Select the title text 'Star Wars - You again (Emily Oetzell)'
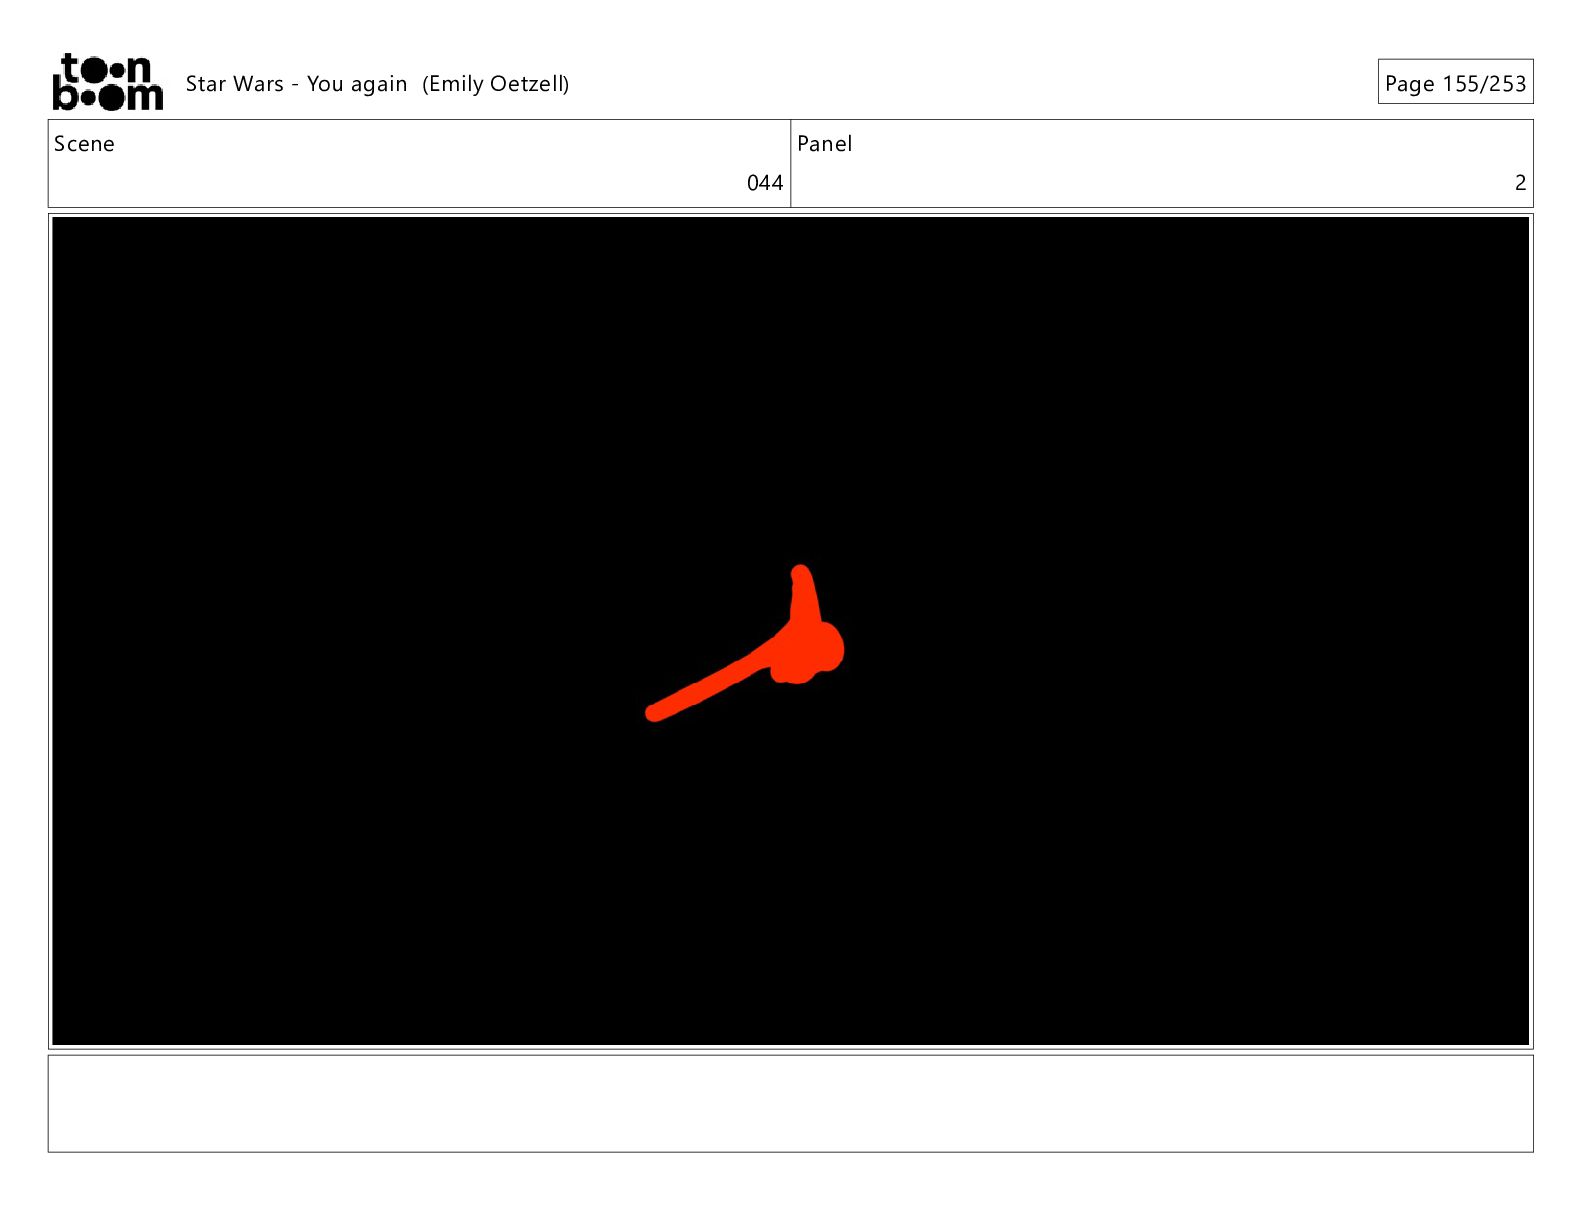 click(377, 84)
